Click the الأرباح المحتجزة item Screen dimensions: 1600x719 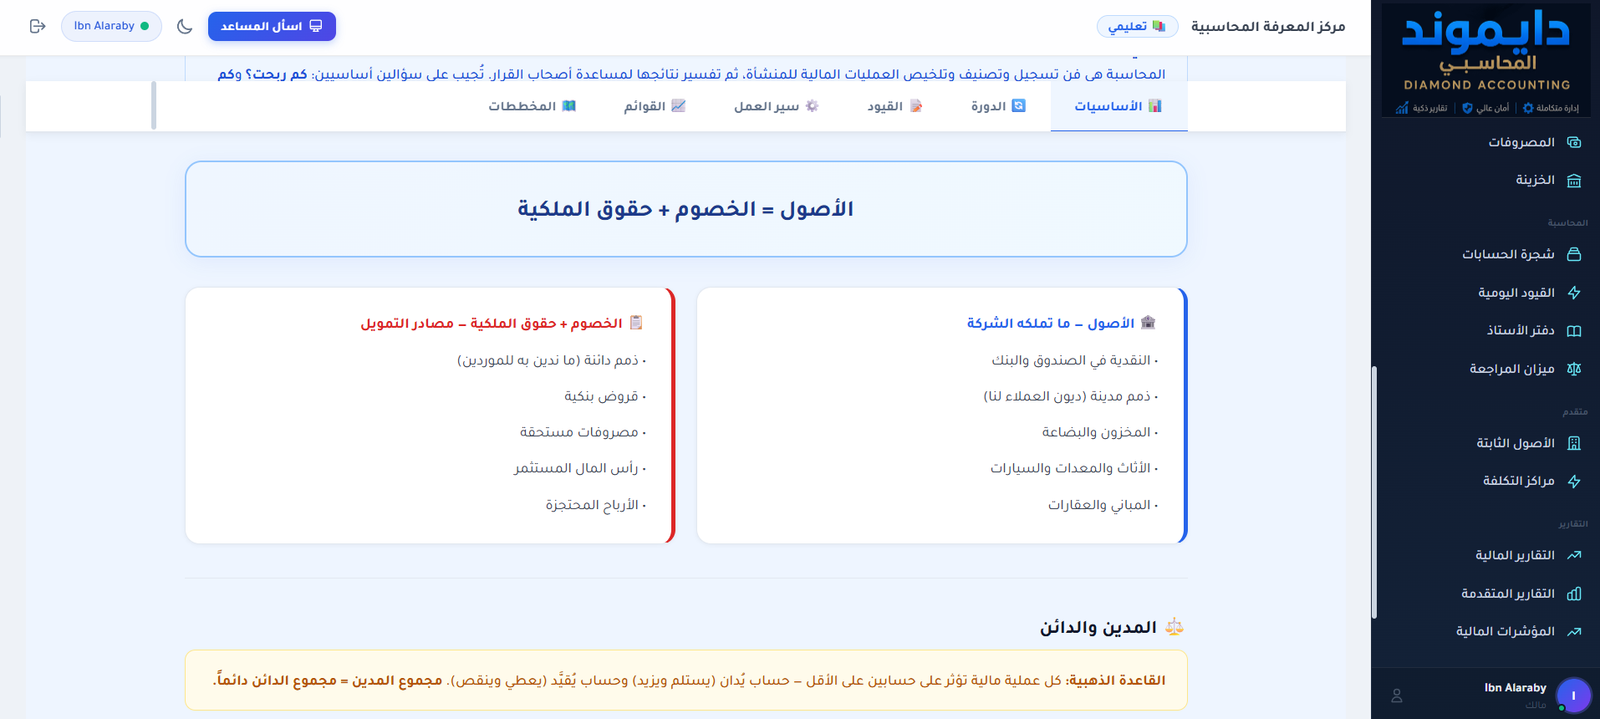(595, 505)
